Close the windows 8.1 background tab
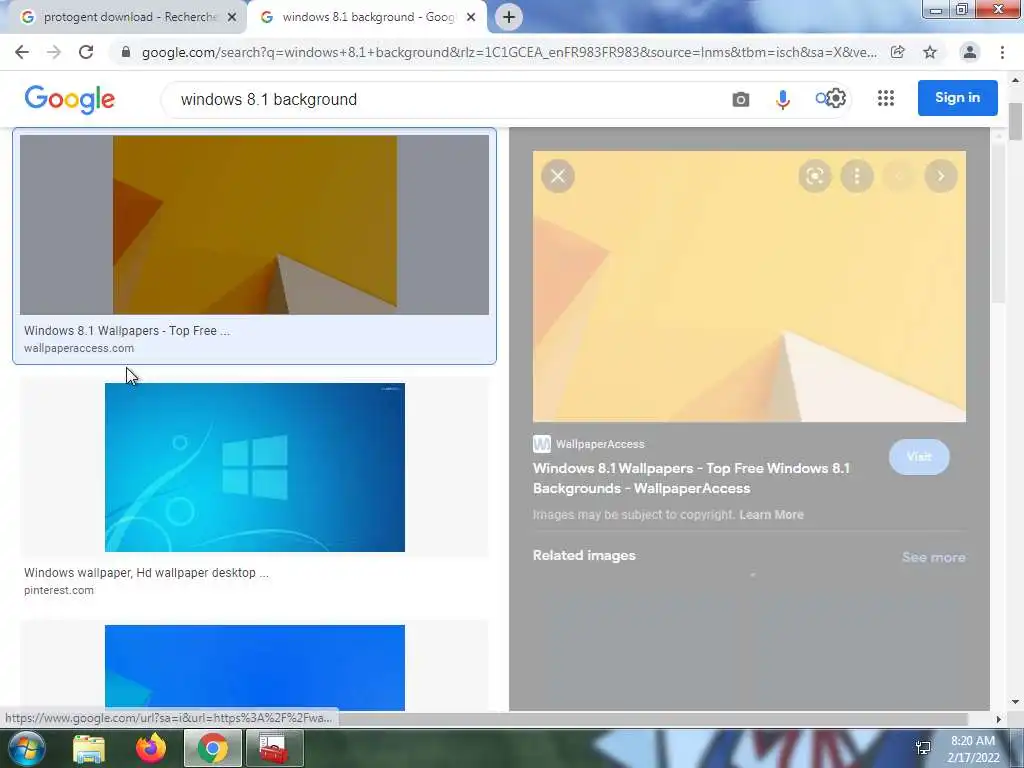The width and height of the screenshot is (1024, 768). [x=471, y=18]
